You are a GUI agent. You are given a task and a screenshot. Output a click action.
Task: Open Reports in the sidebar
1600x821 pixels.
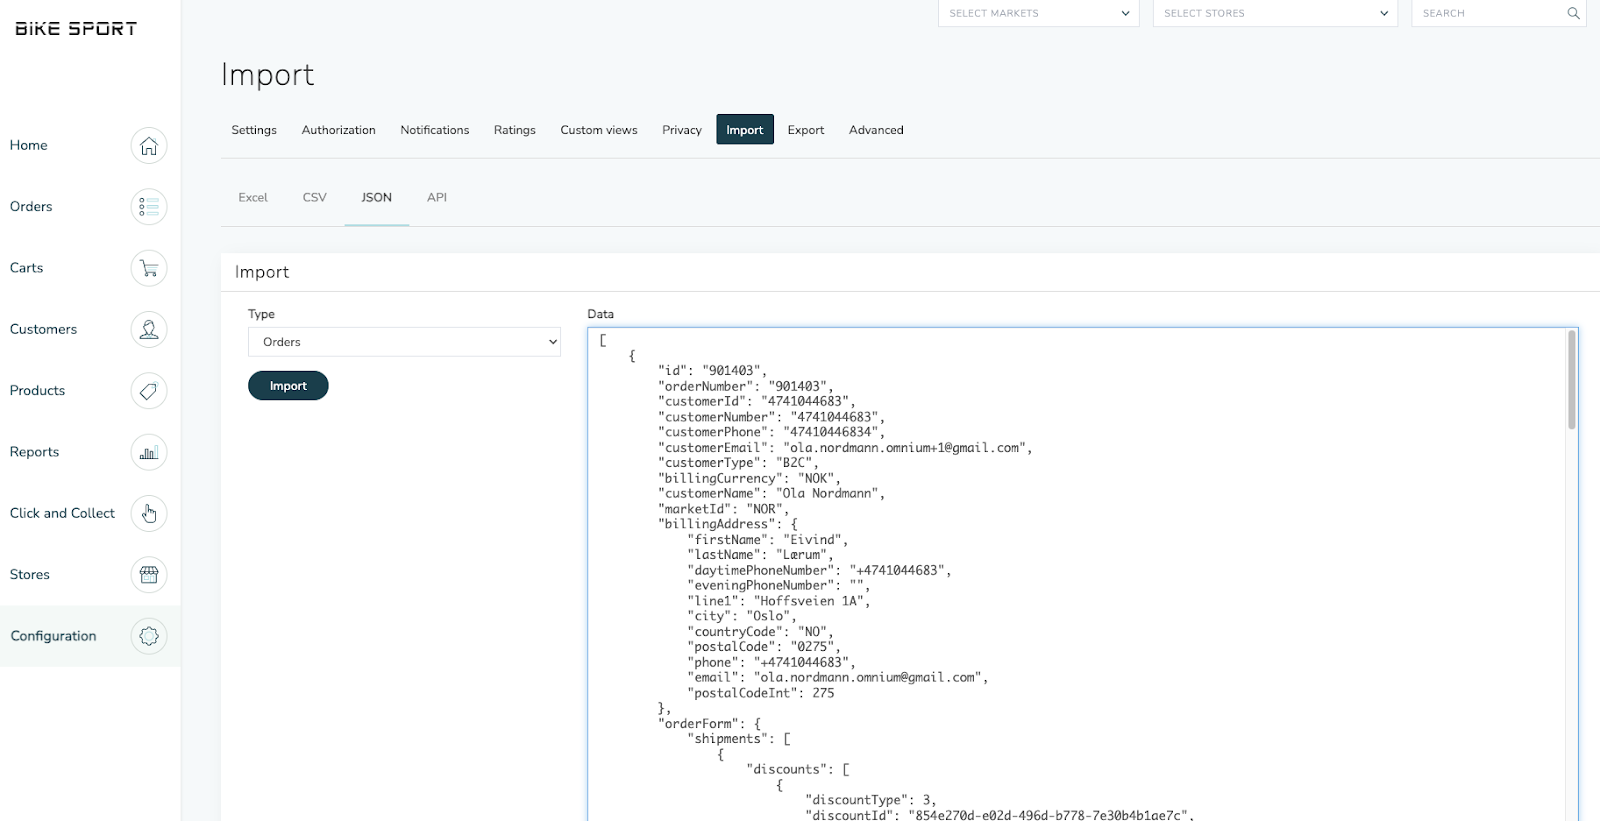pyautogui.click(x=34, y=452)
